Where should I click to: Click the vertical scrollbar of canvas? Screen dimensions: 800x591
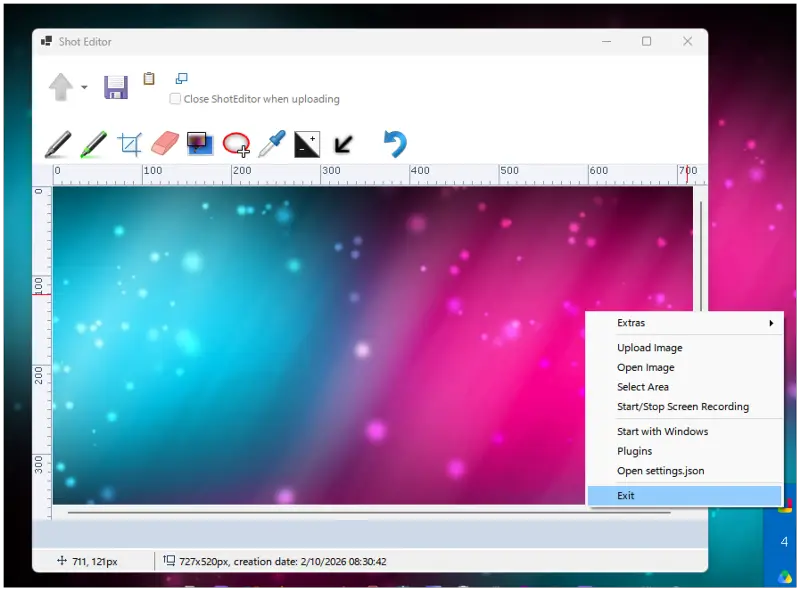[701, 255]
